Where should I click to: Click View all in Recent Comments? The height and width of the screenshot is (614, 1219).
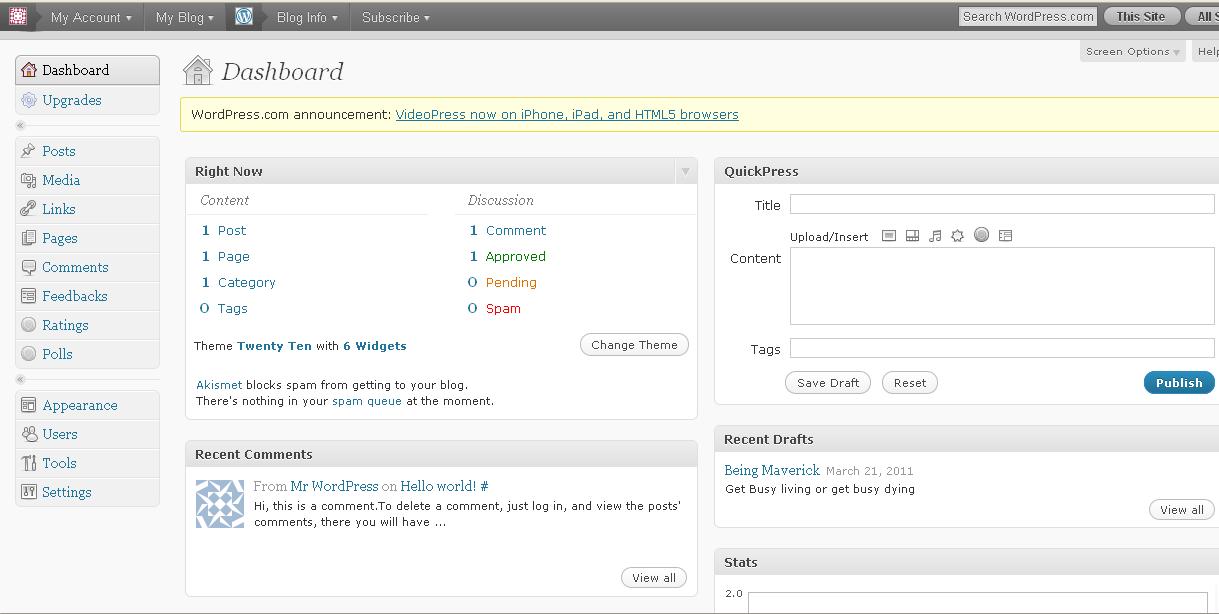[654, 578]
